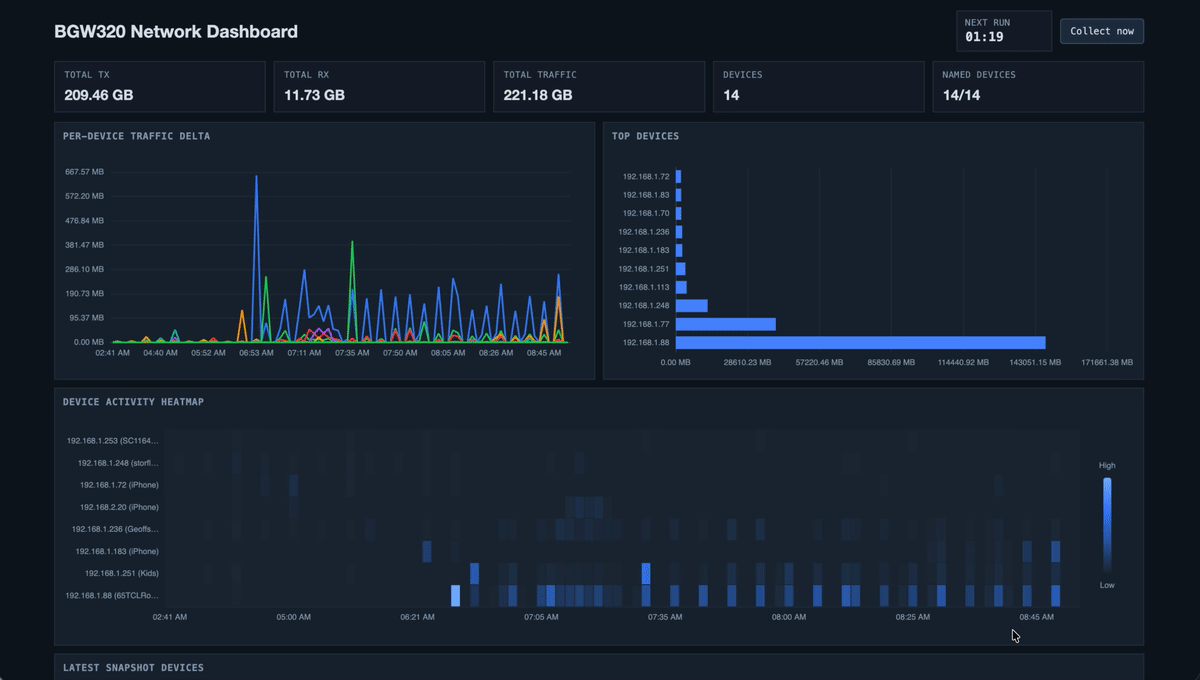Click the 192.168.1.72 label in Top Devices
The height and width of the screenshot is (680, 1200).
(644, 175)
